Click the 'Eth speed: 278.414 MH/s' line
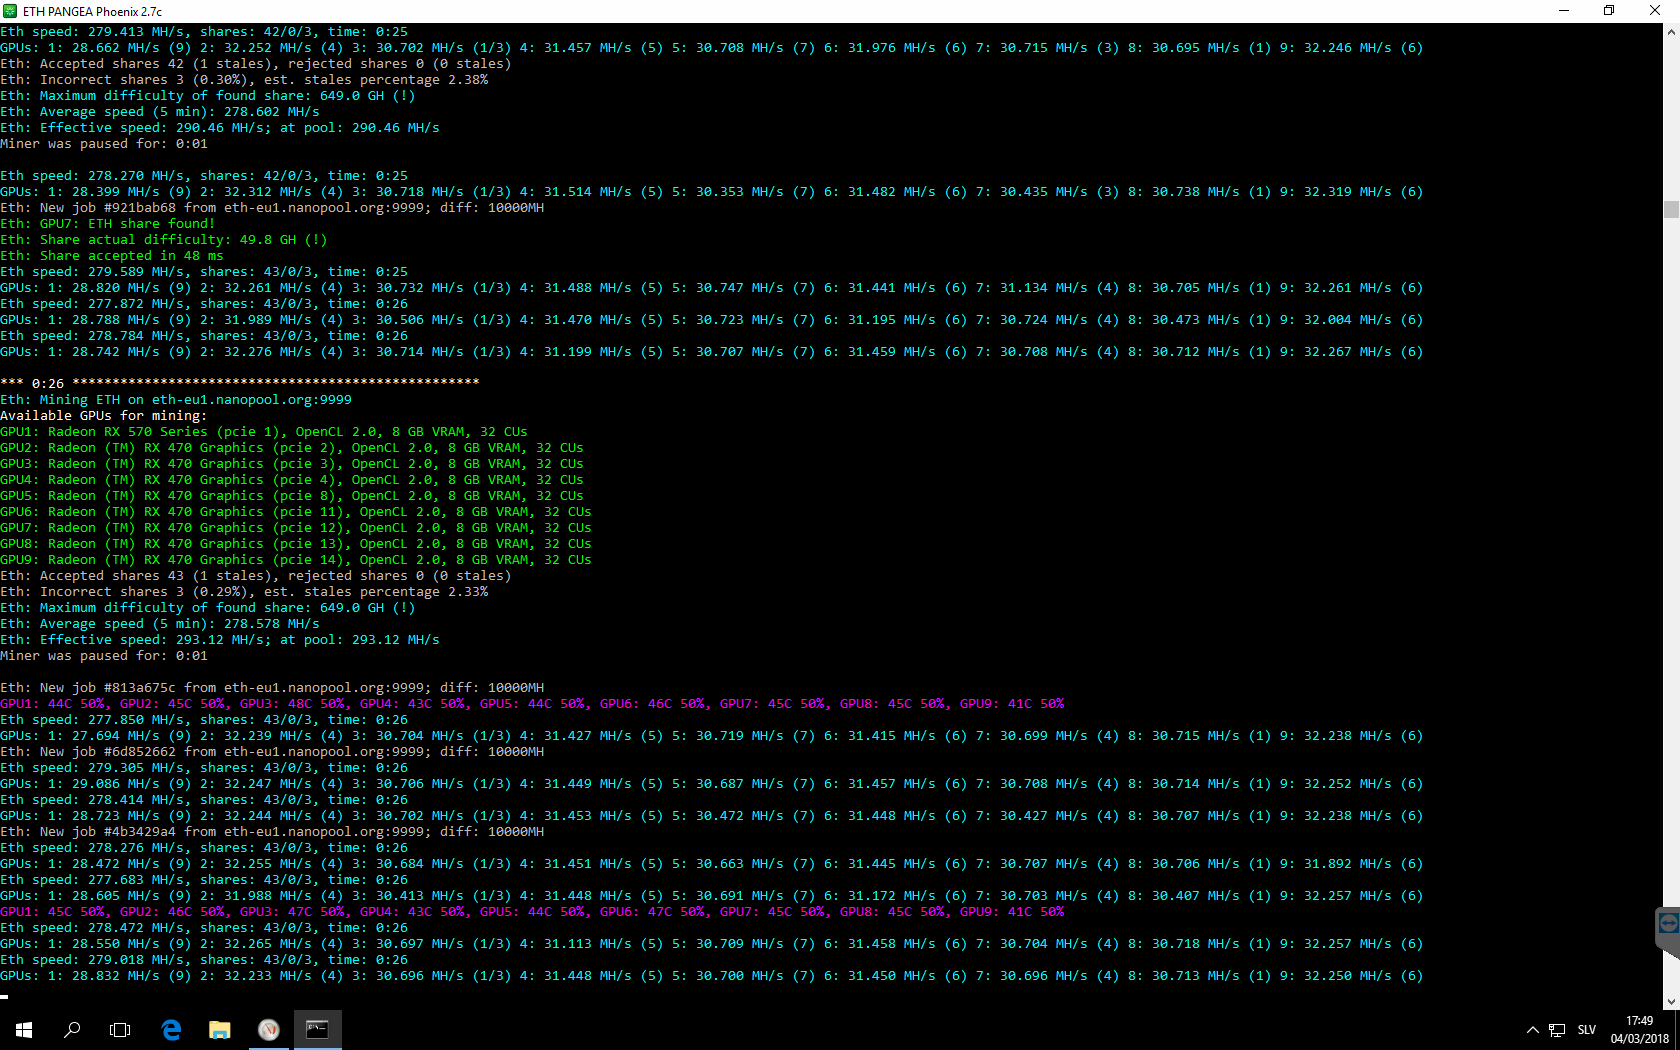Viewport: 1680px width, 1050px height. click(x=204, y=800)
